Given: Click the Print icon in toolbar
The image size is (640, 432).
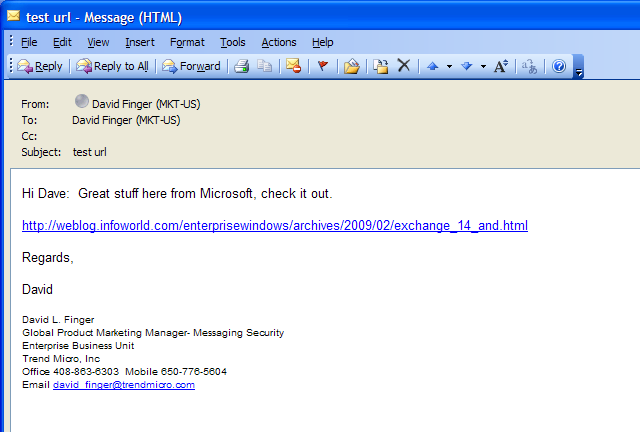Looking at the screenshot, I should click(242, 66).
